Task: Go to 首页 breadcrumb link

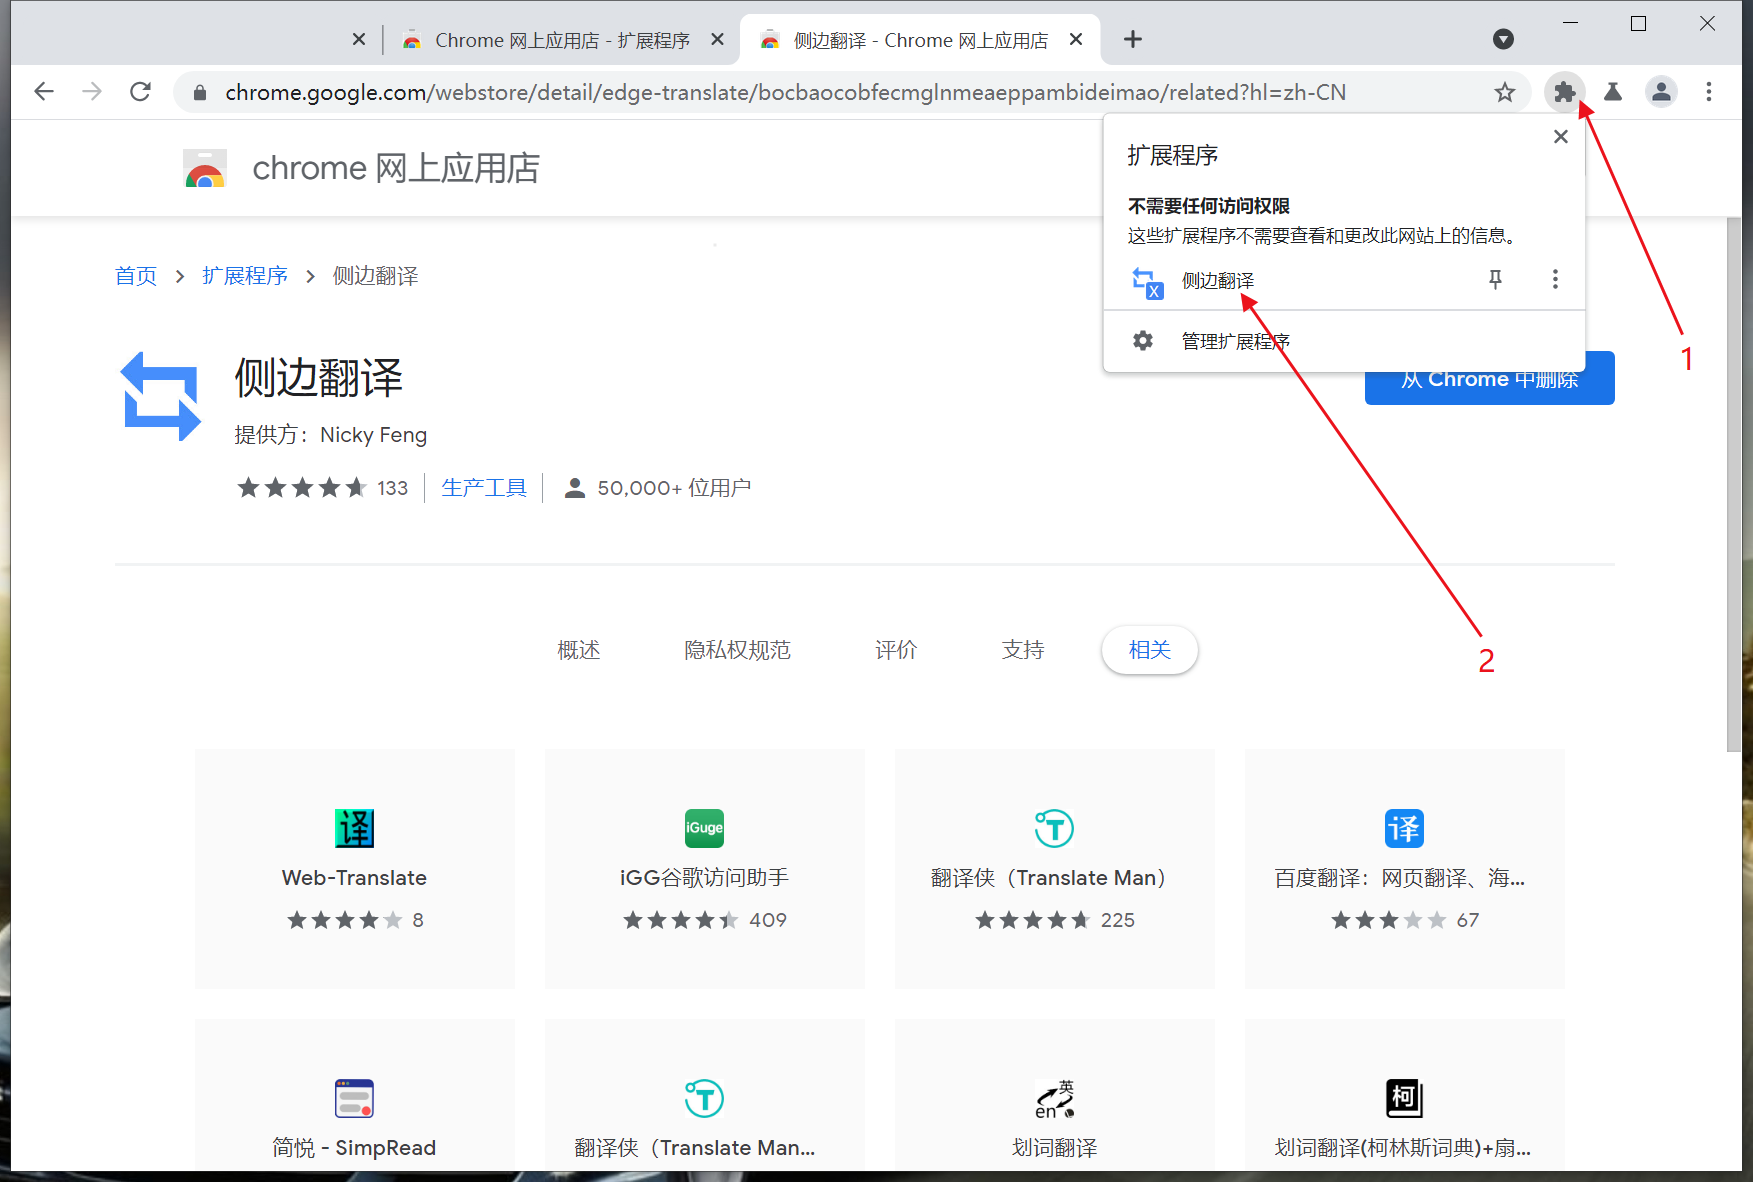Action: pyautogui.click(x=136, y=276)
